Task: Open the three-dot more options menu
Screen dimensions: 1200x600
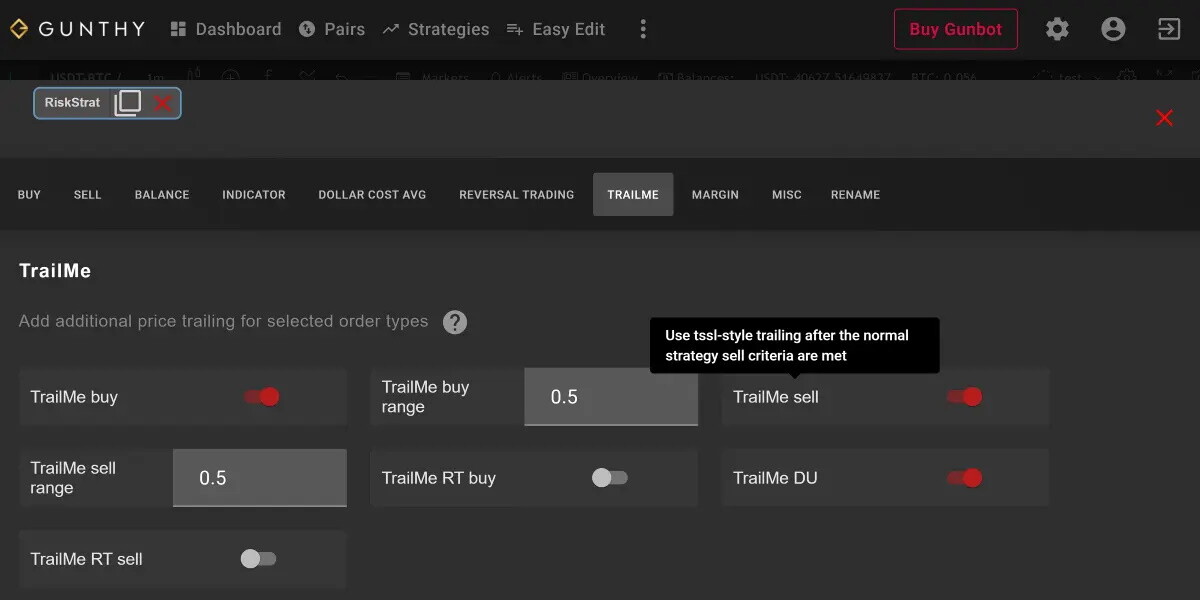Action: (643, 29)
